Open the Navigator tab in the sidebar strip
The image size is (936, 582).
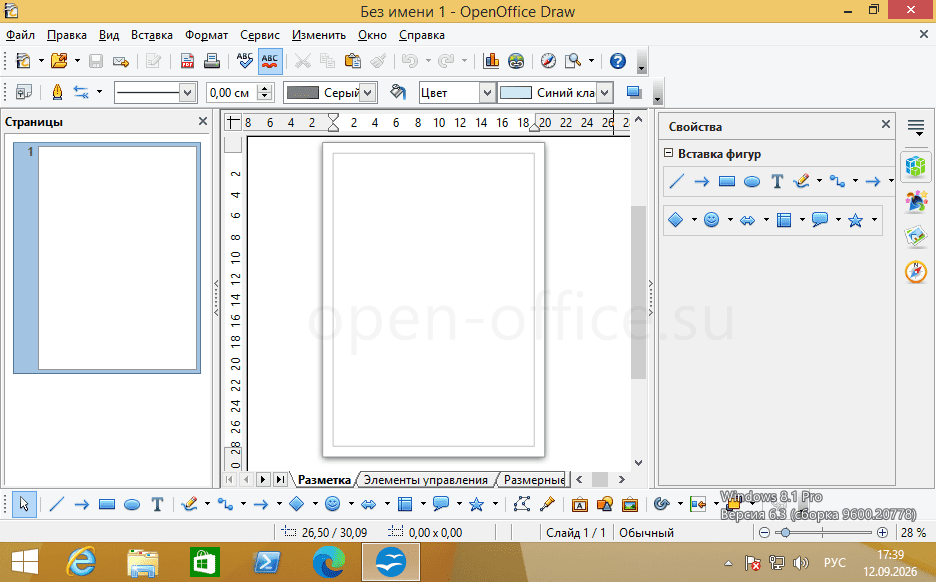(x=916, y=272)
